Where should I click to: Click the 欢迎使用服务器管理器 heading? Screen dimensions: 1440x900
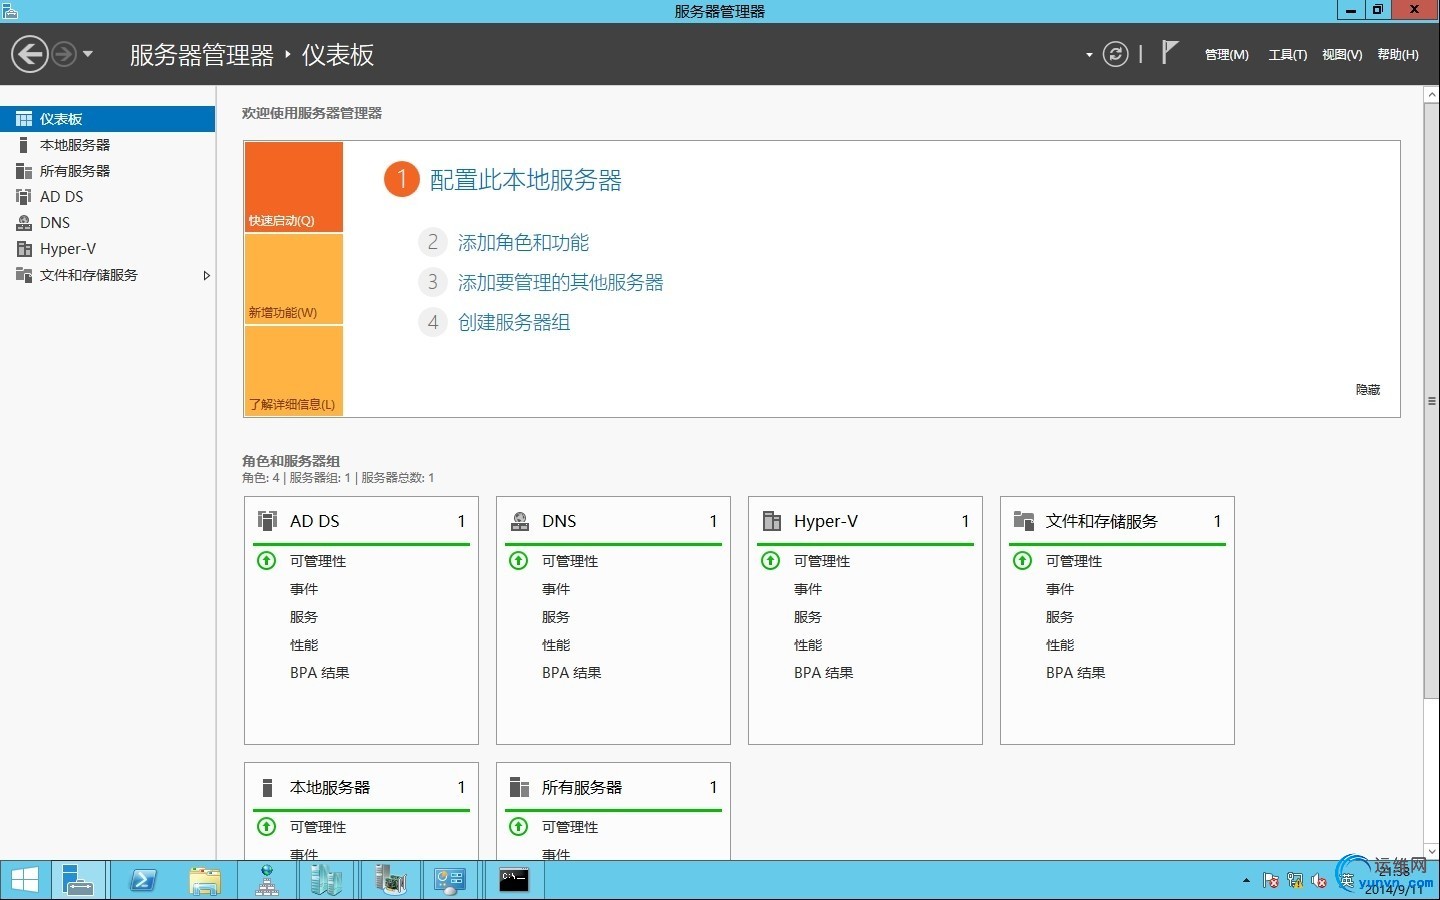click(312, 113)
